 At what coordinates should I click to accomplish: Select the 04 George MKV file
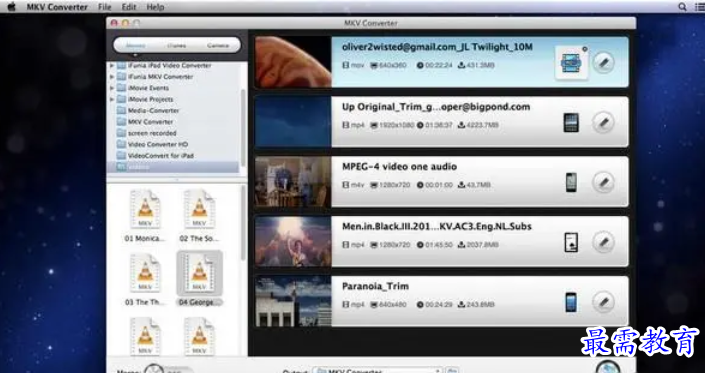[x=199, y=279]
